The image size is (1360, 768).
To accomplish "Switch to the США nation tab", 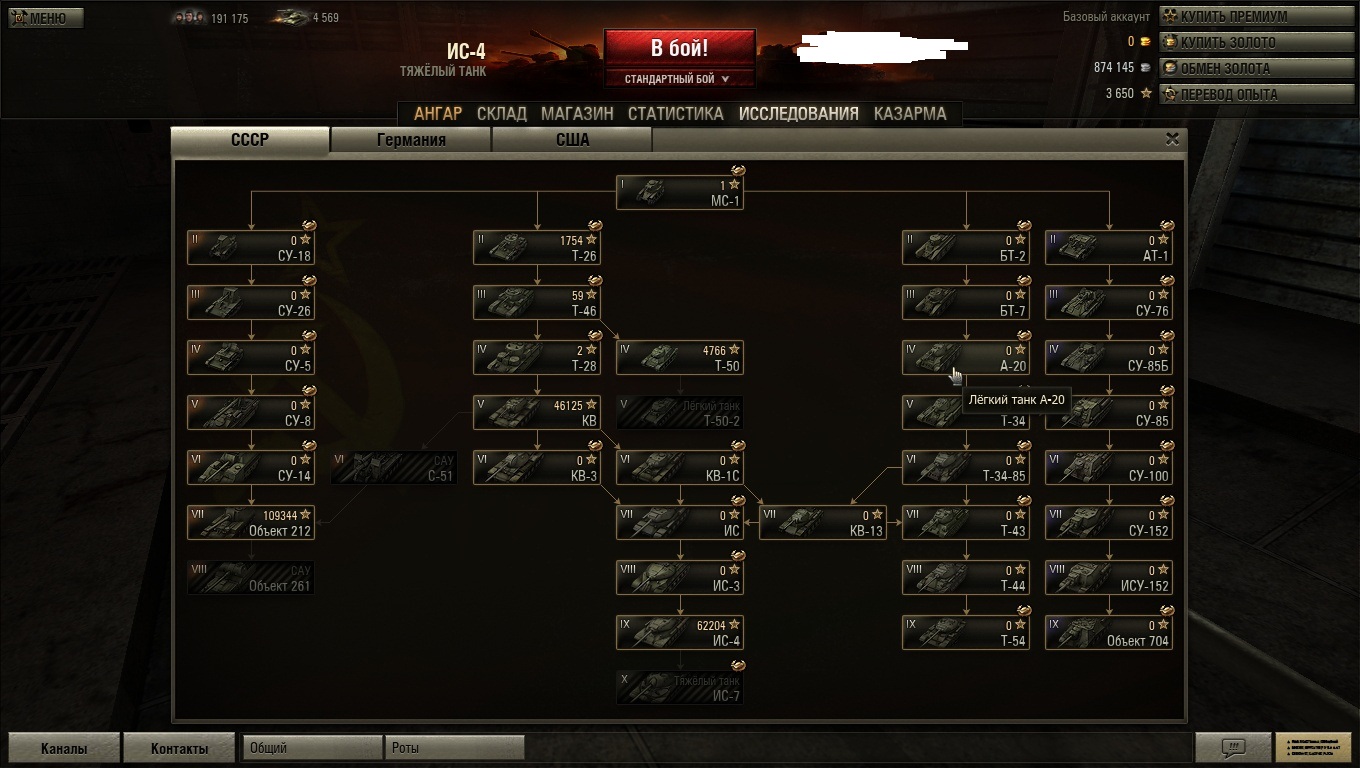I will (572, 140).
